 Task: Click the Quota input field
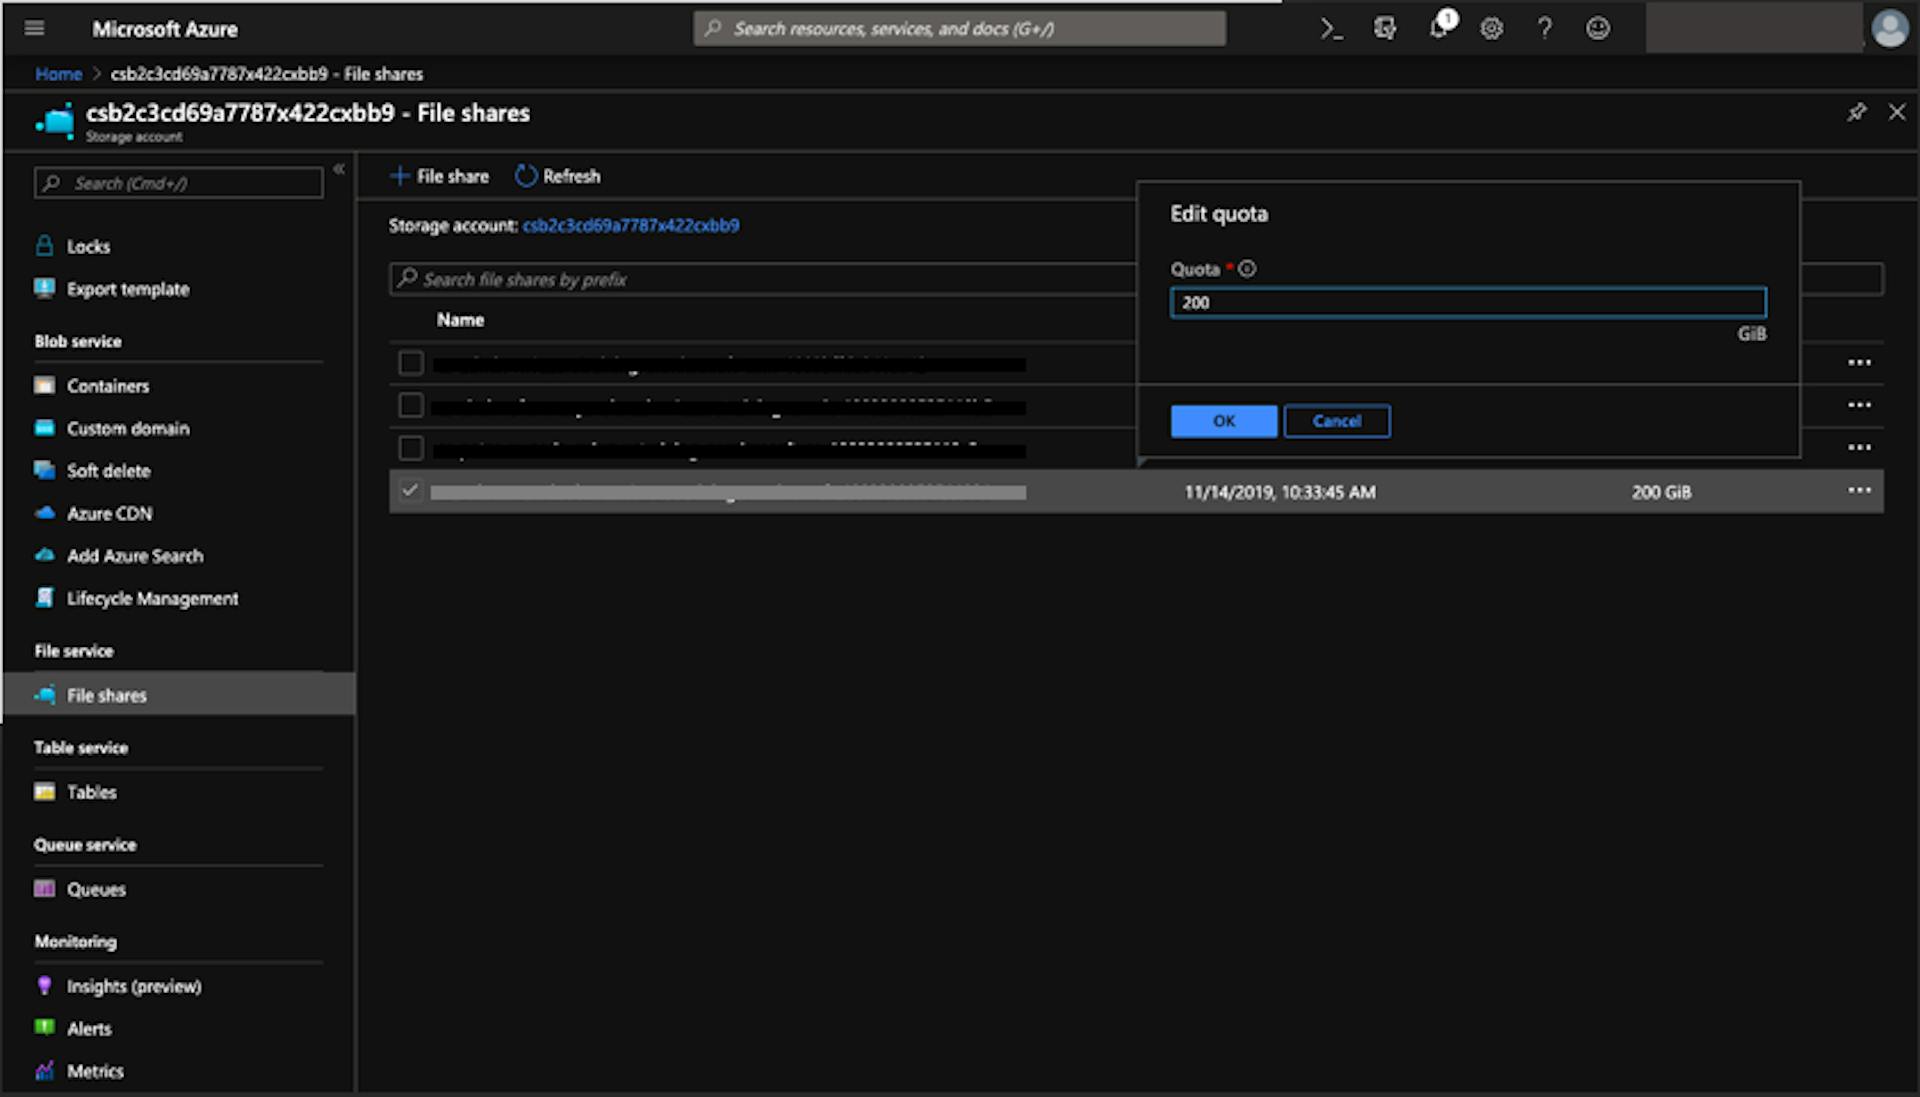pyautogui.click(x=1467, y=303)
